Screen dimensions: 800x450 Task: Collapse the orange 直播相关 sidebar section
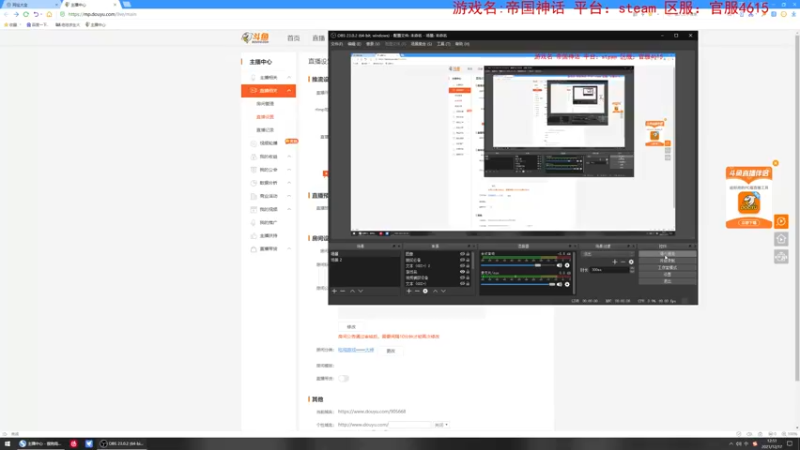(289, 91)
